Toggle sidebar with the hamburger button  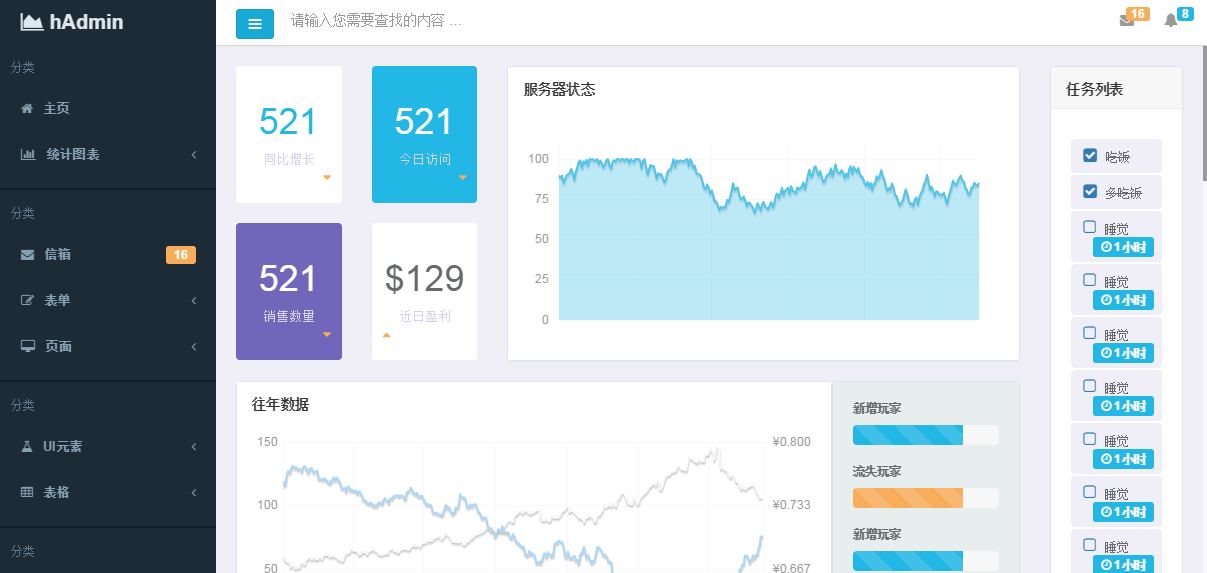click(255, 23)
